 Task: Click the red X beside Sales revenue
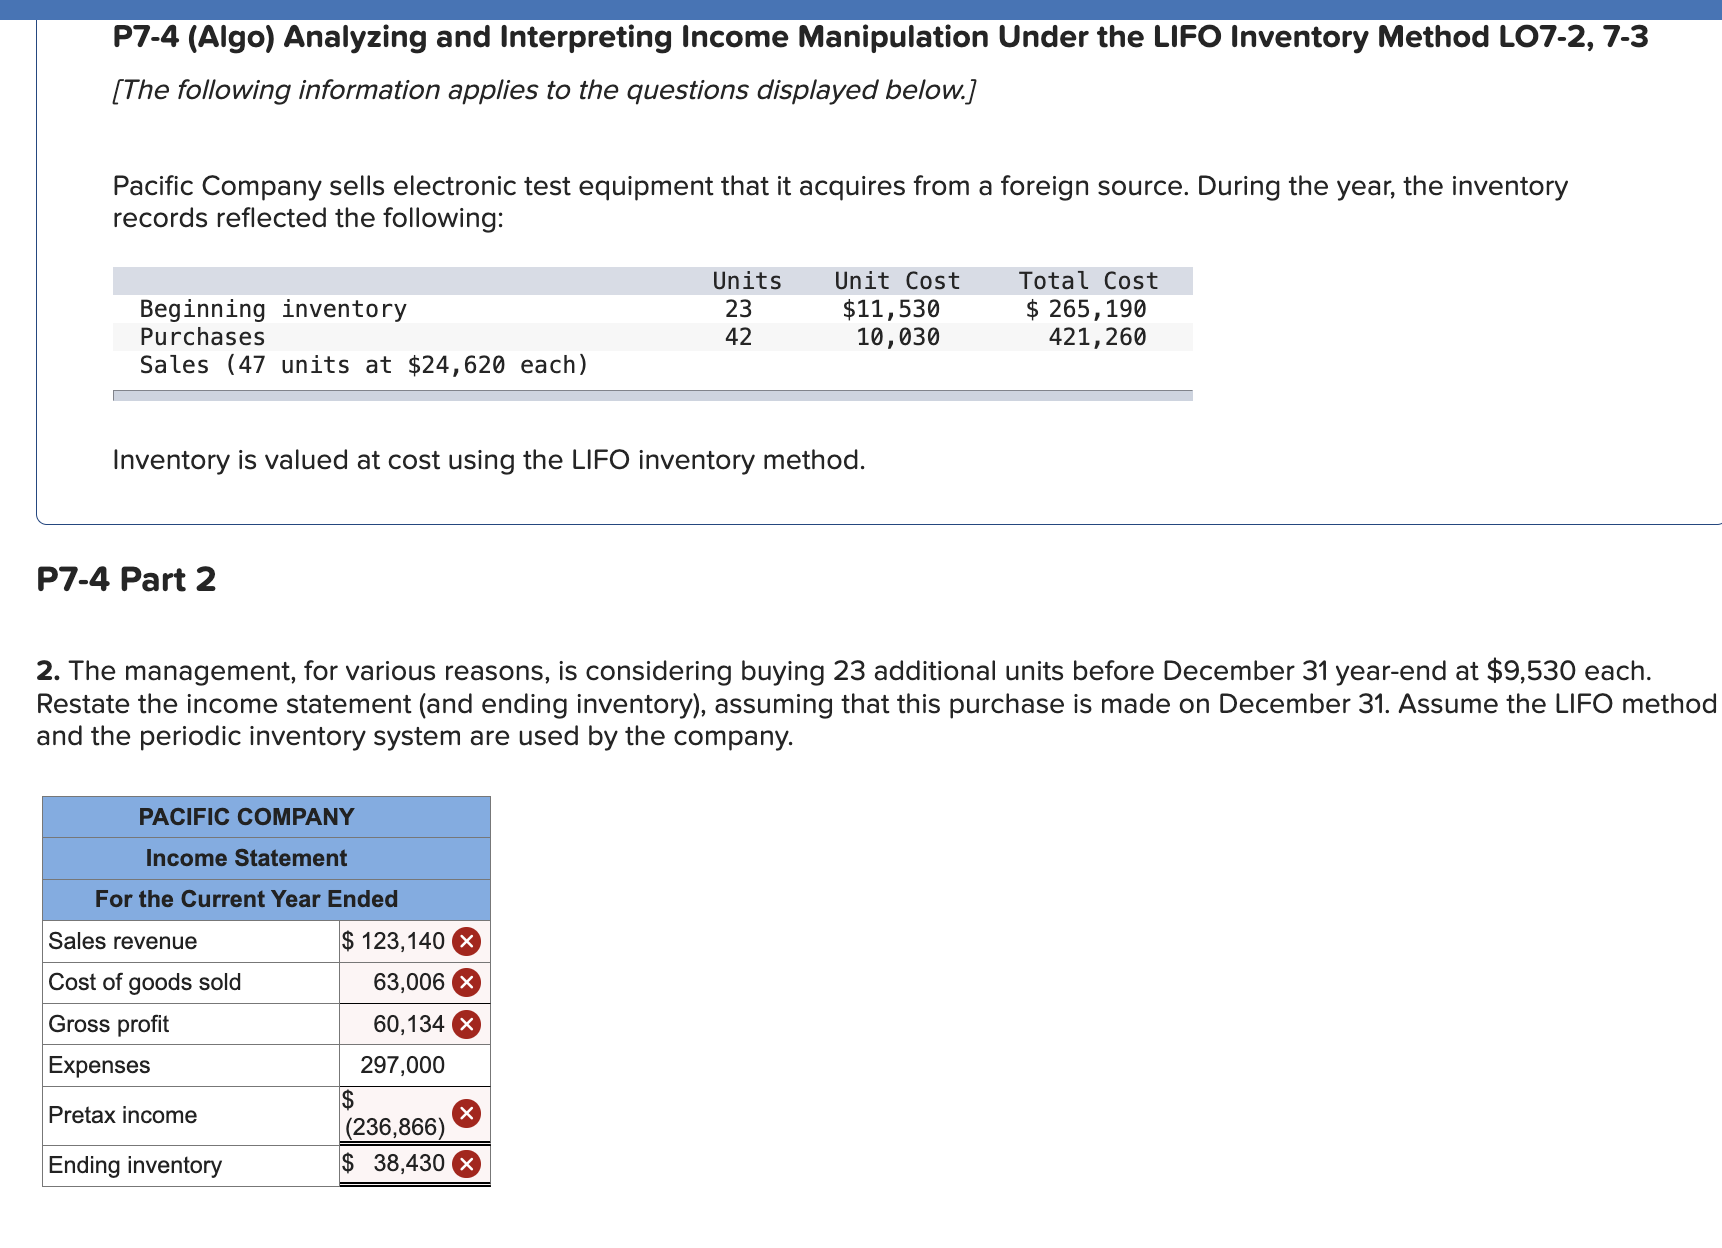(x=466, y=942)
